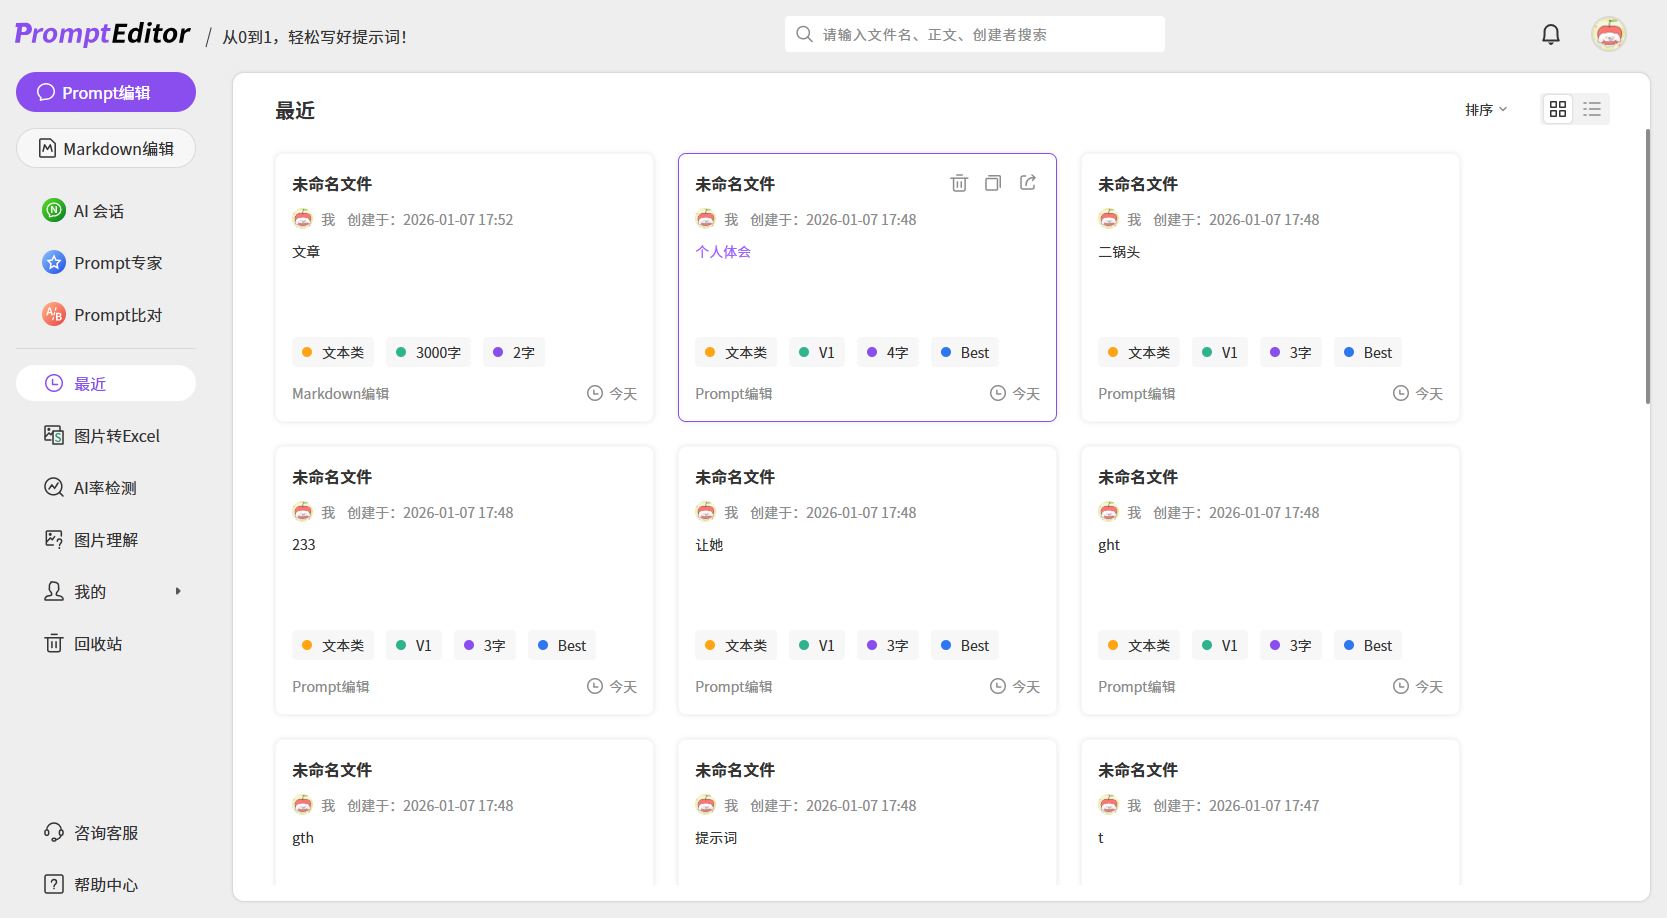Image resolution: width=1667 pixels, height=918 pixels.
Task: Click the share icon on highlighted card
Action: pyautogui.click(x=1028, y=183)
